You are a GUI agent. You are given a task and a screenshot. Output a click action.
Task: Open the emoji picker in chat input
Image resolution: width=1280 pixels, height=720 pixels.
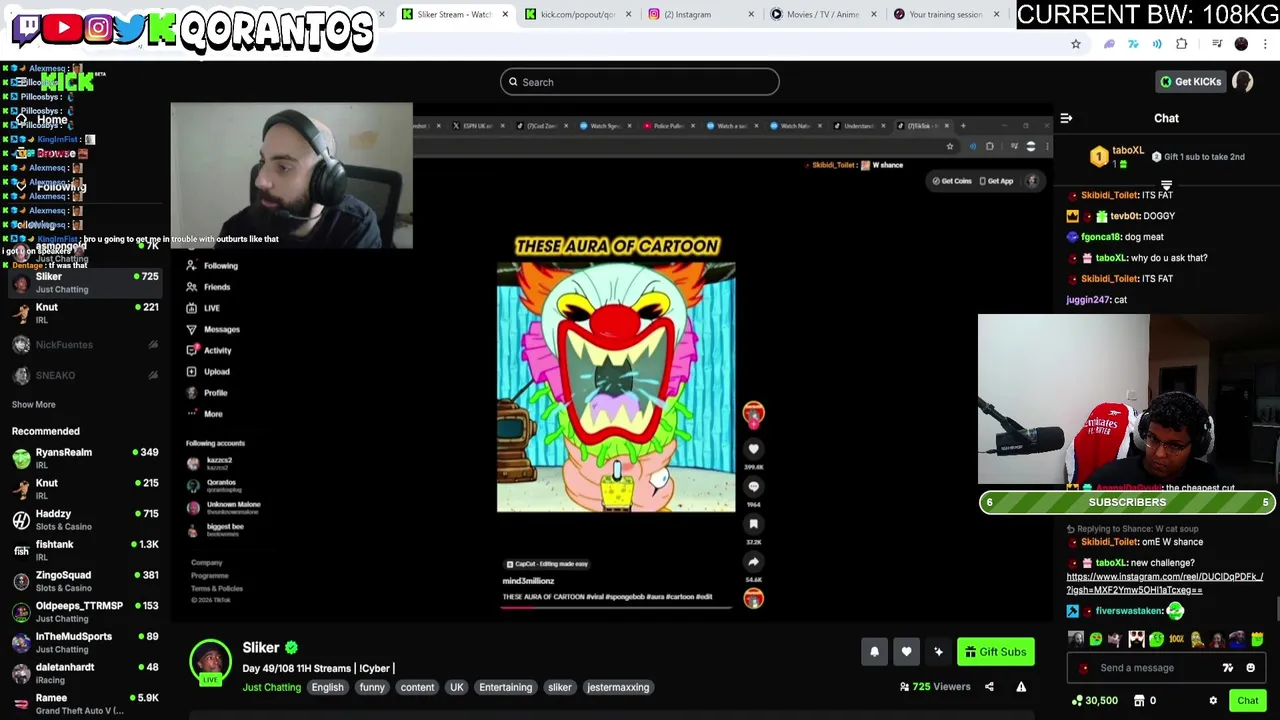coord(1250,668)
